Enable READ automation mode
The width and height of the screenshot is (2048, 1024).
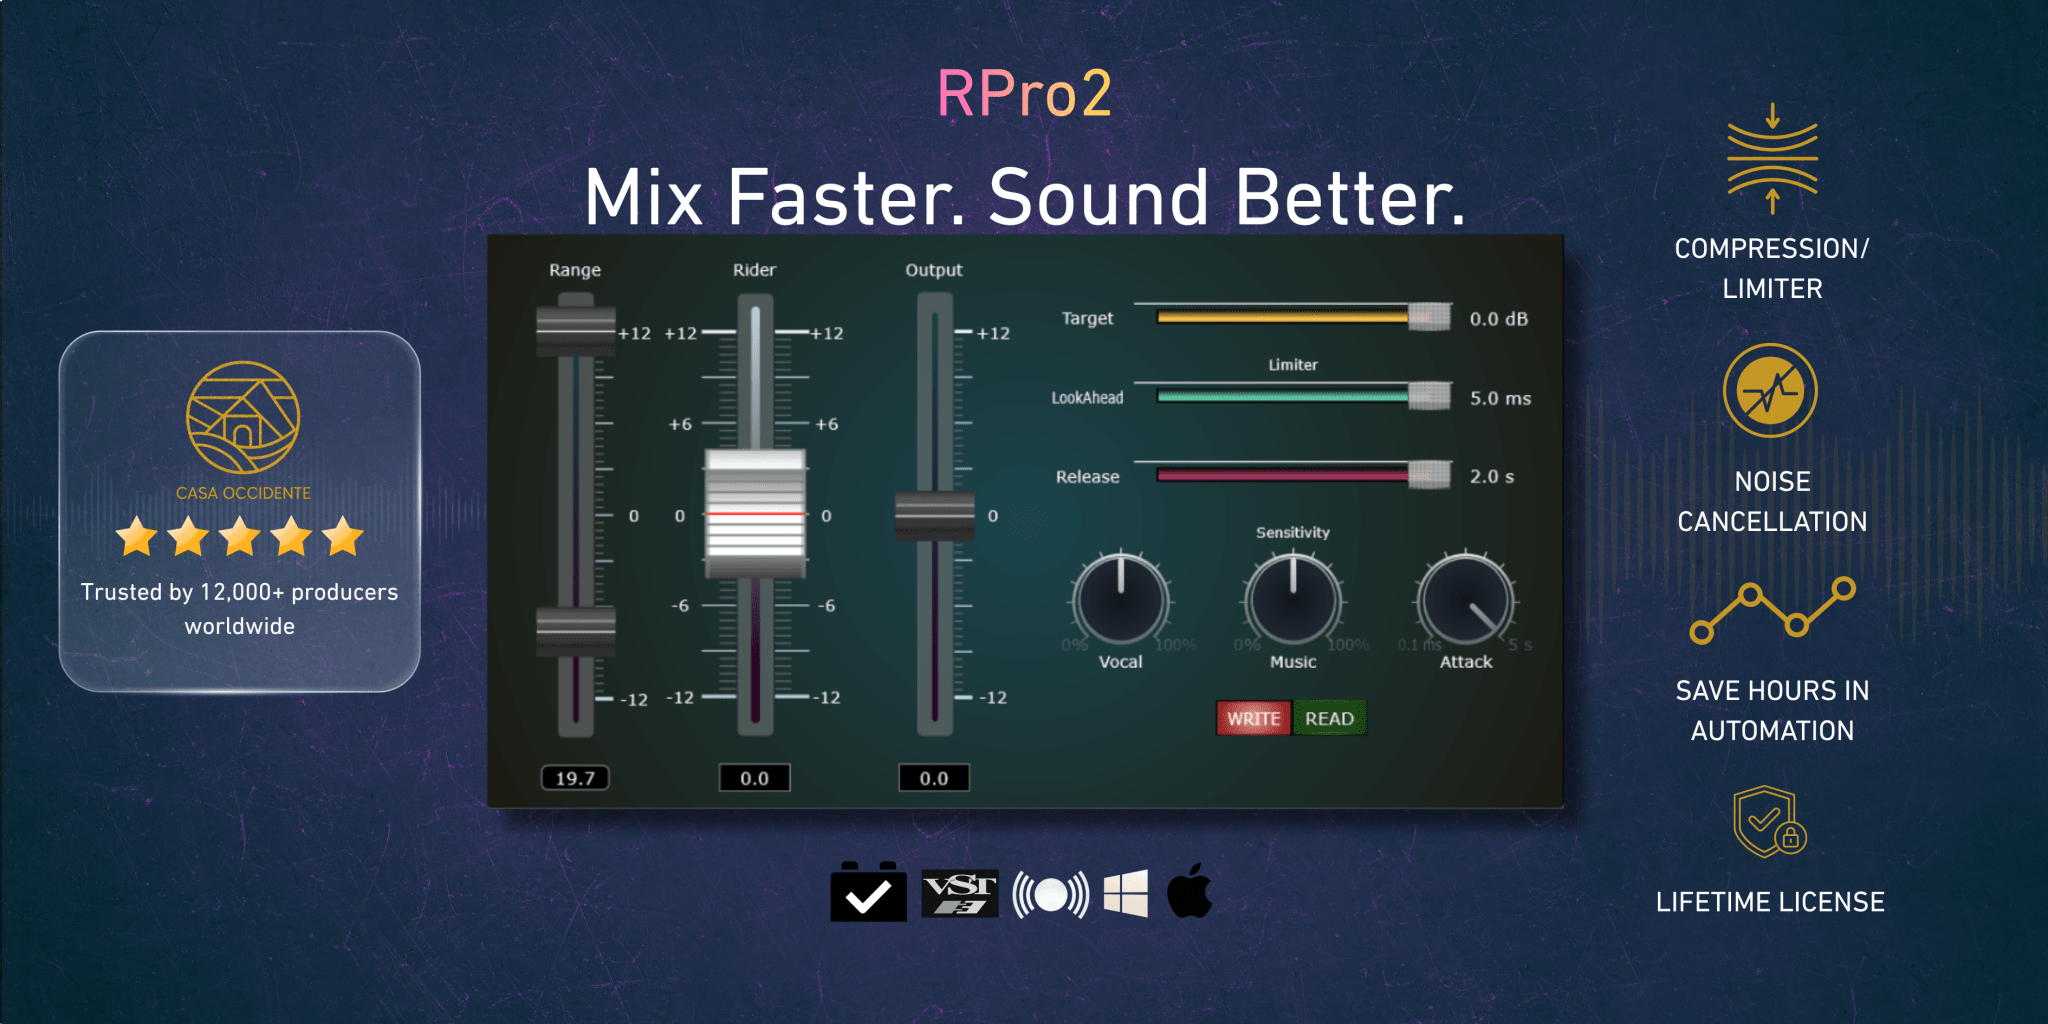[x=1329, y=718]
